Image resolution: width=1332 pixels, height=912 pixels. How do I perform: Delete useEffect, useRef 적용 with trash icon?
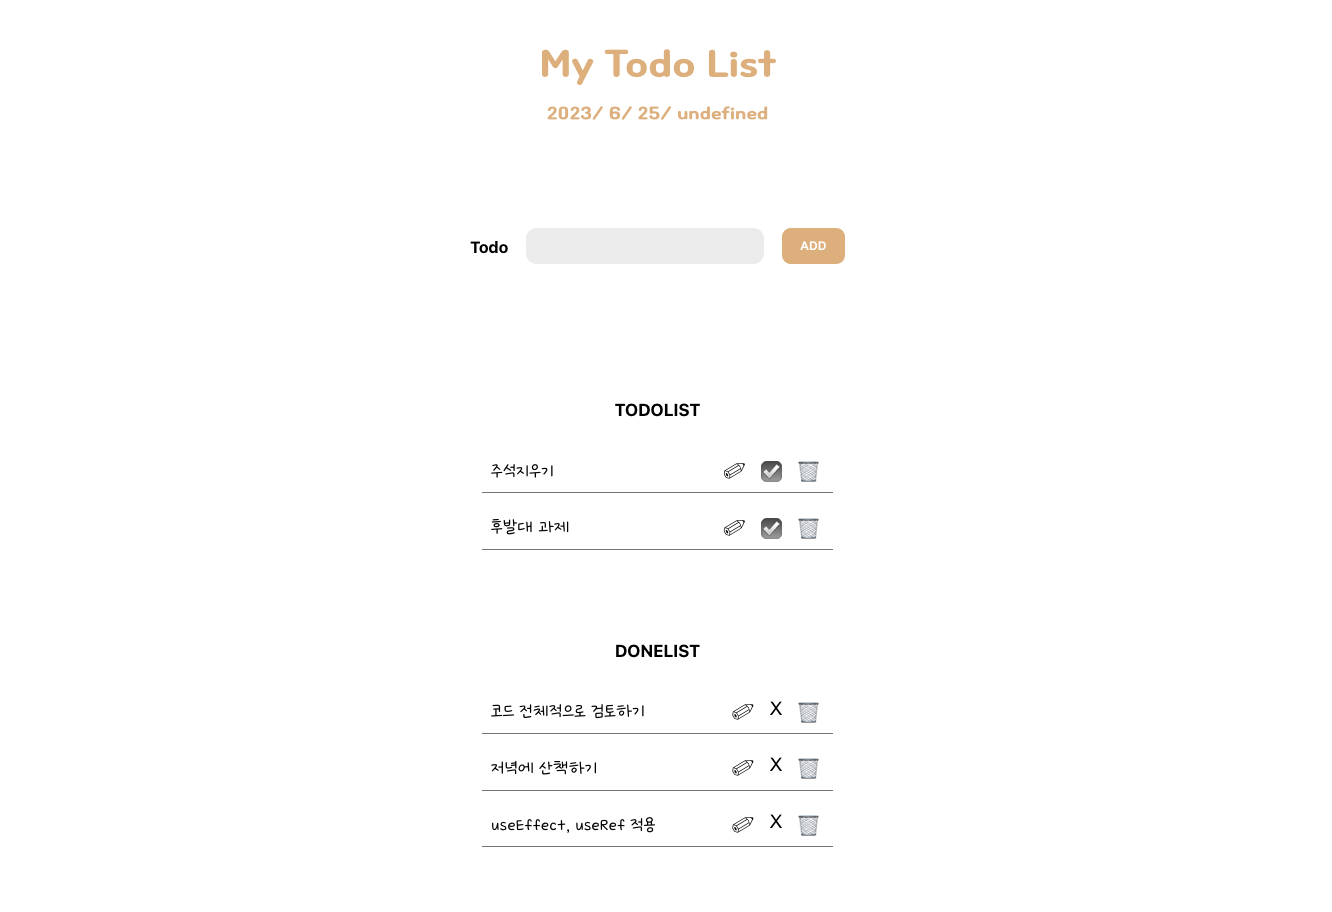808,825
